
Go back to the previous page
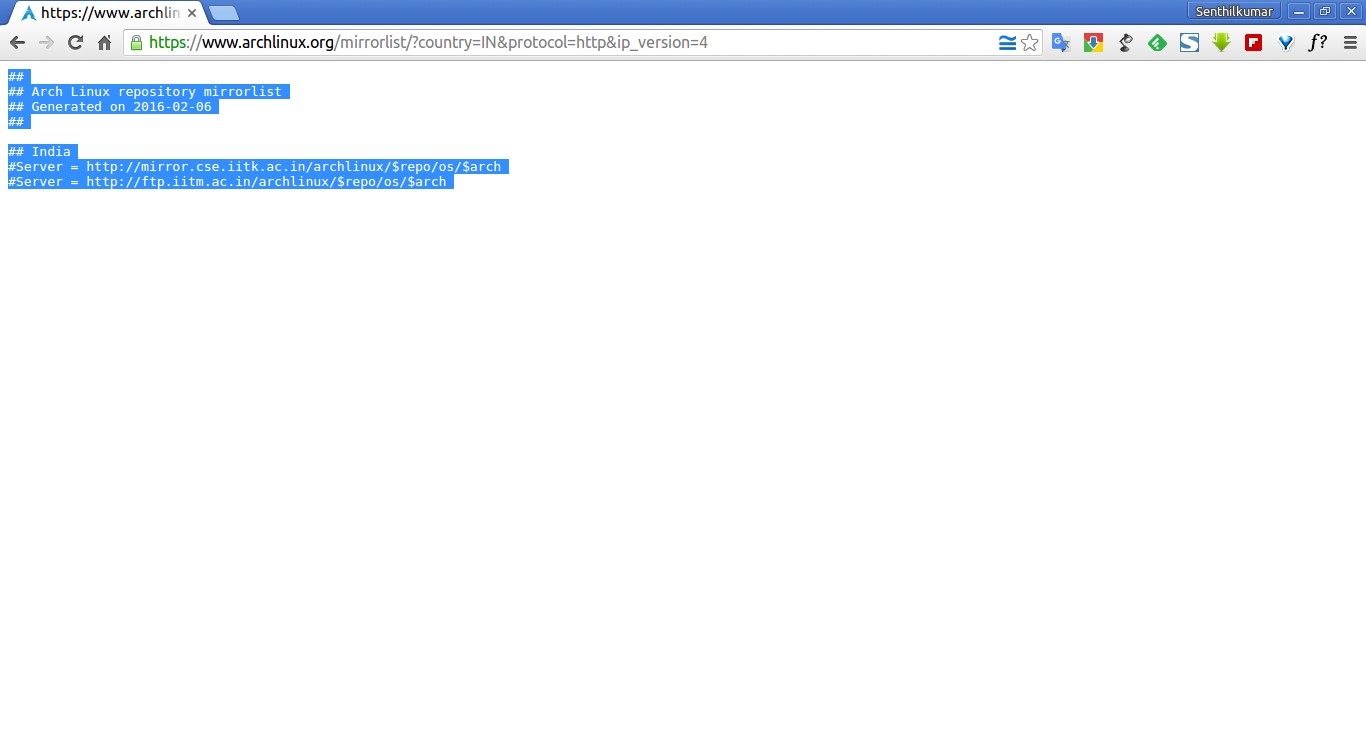[x=17, y=43]
